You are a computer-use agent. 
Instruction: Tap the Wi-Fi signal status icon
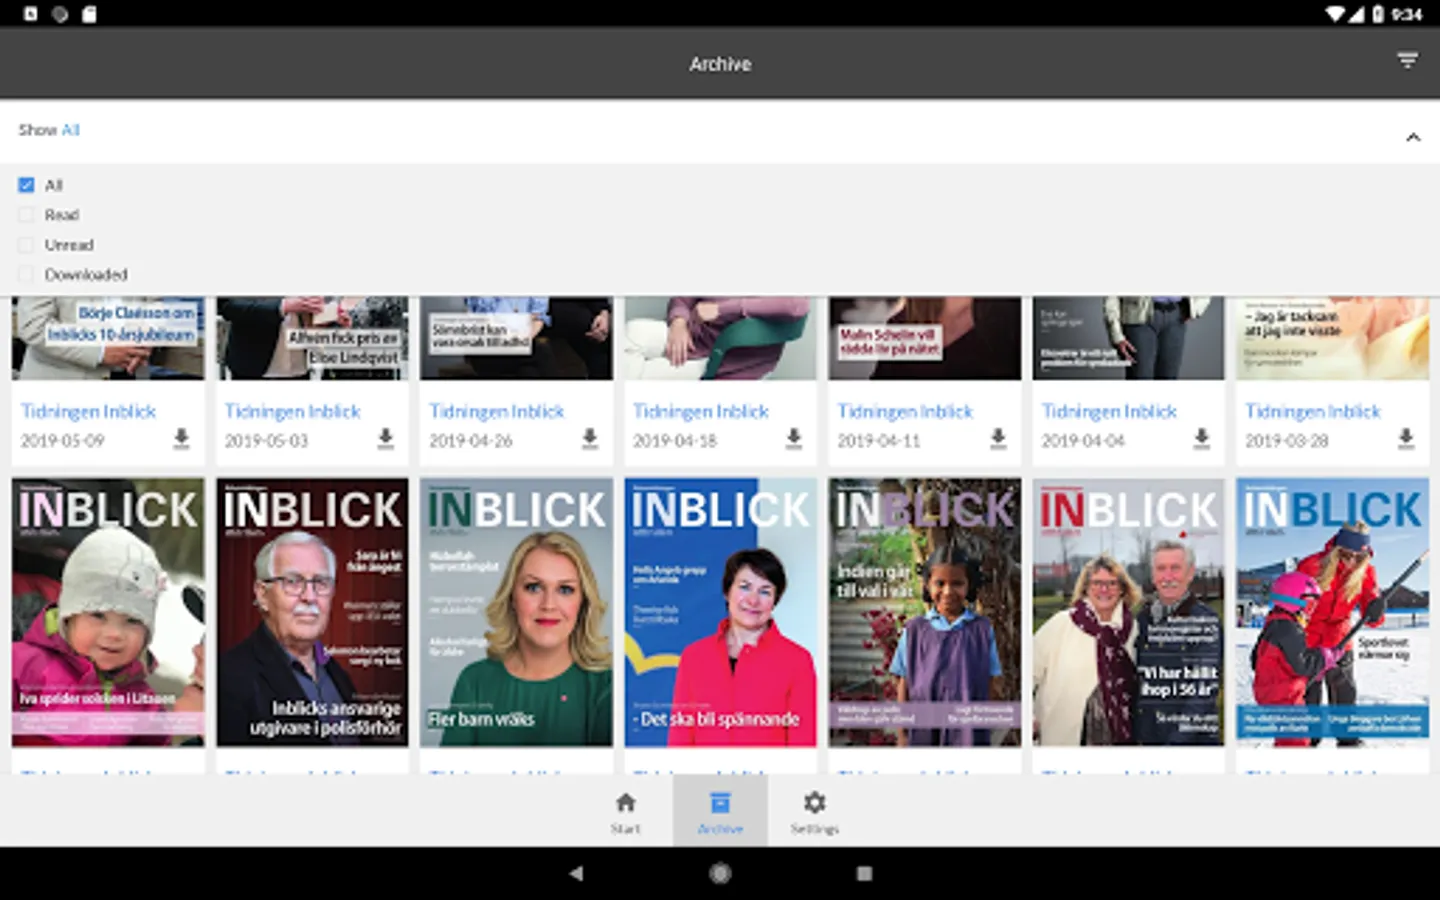click(1336, 14)
